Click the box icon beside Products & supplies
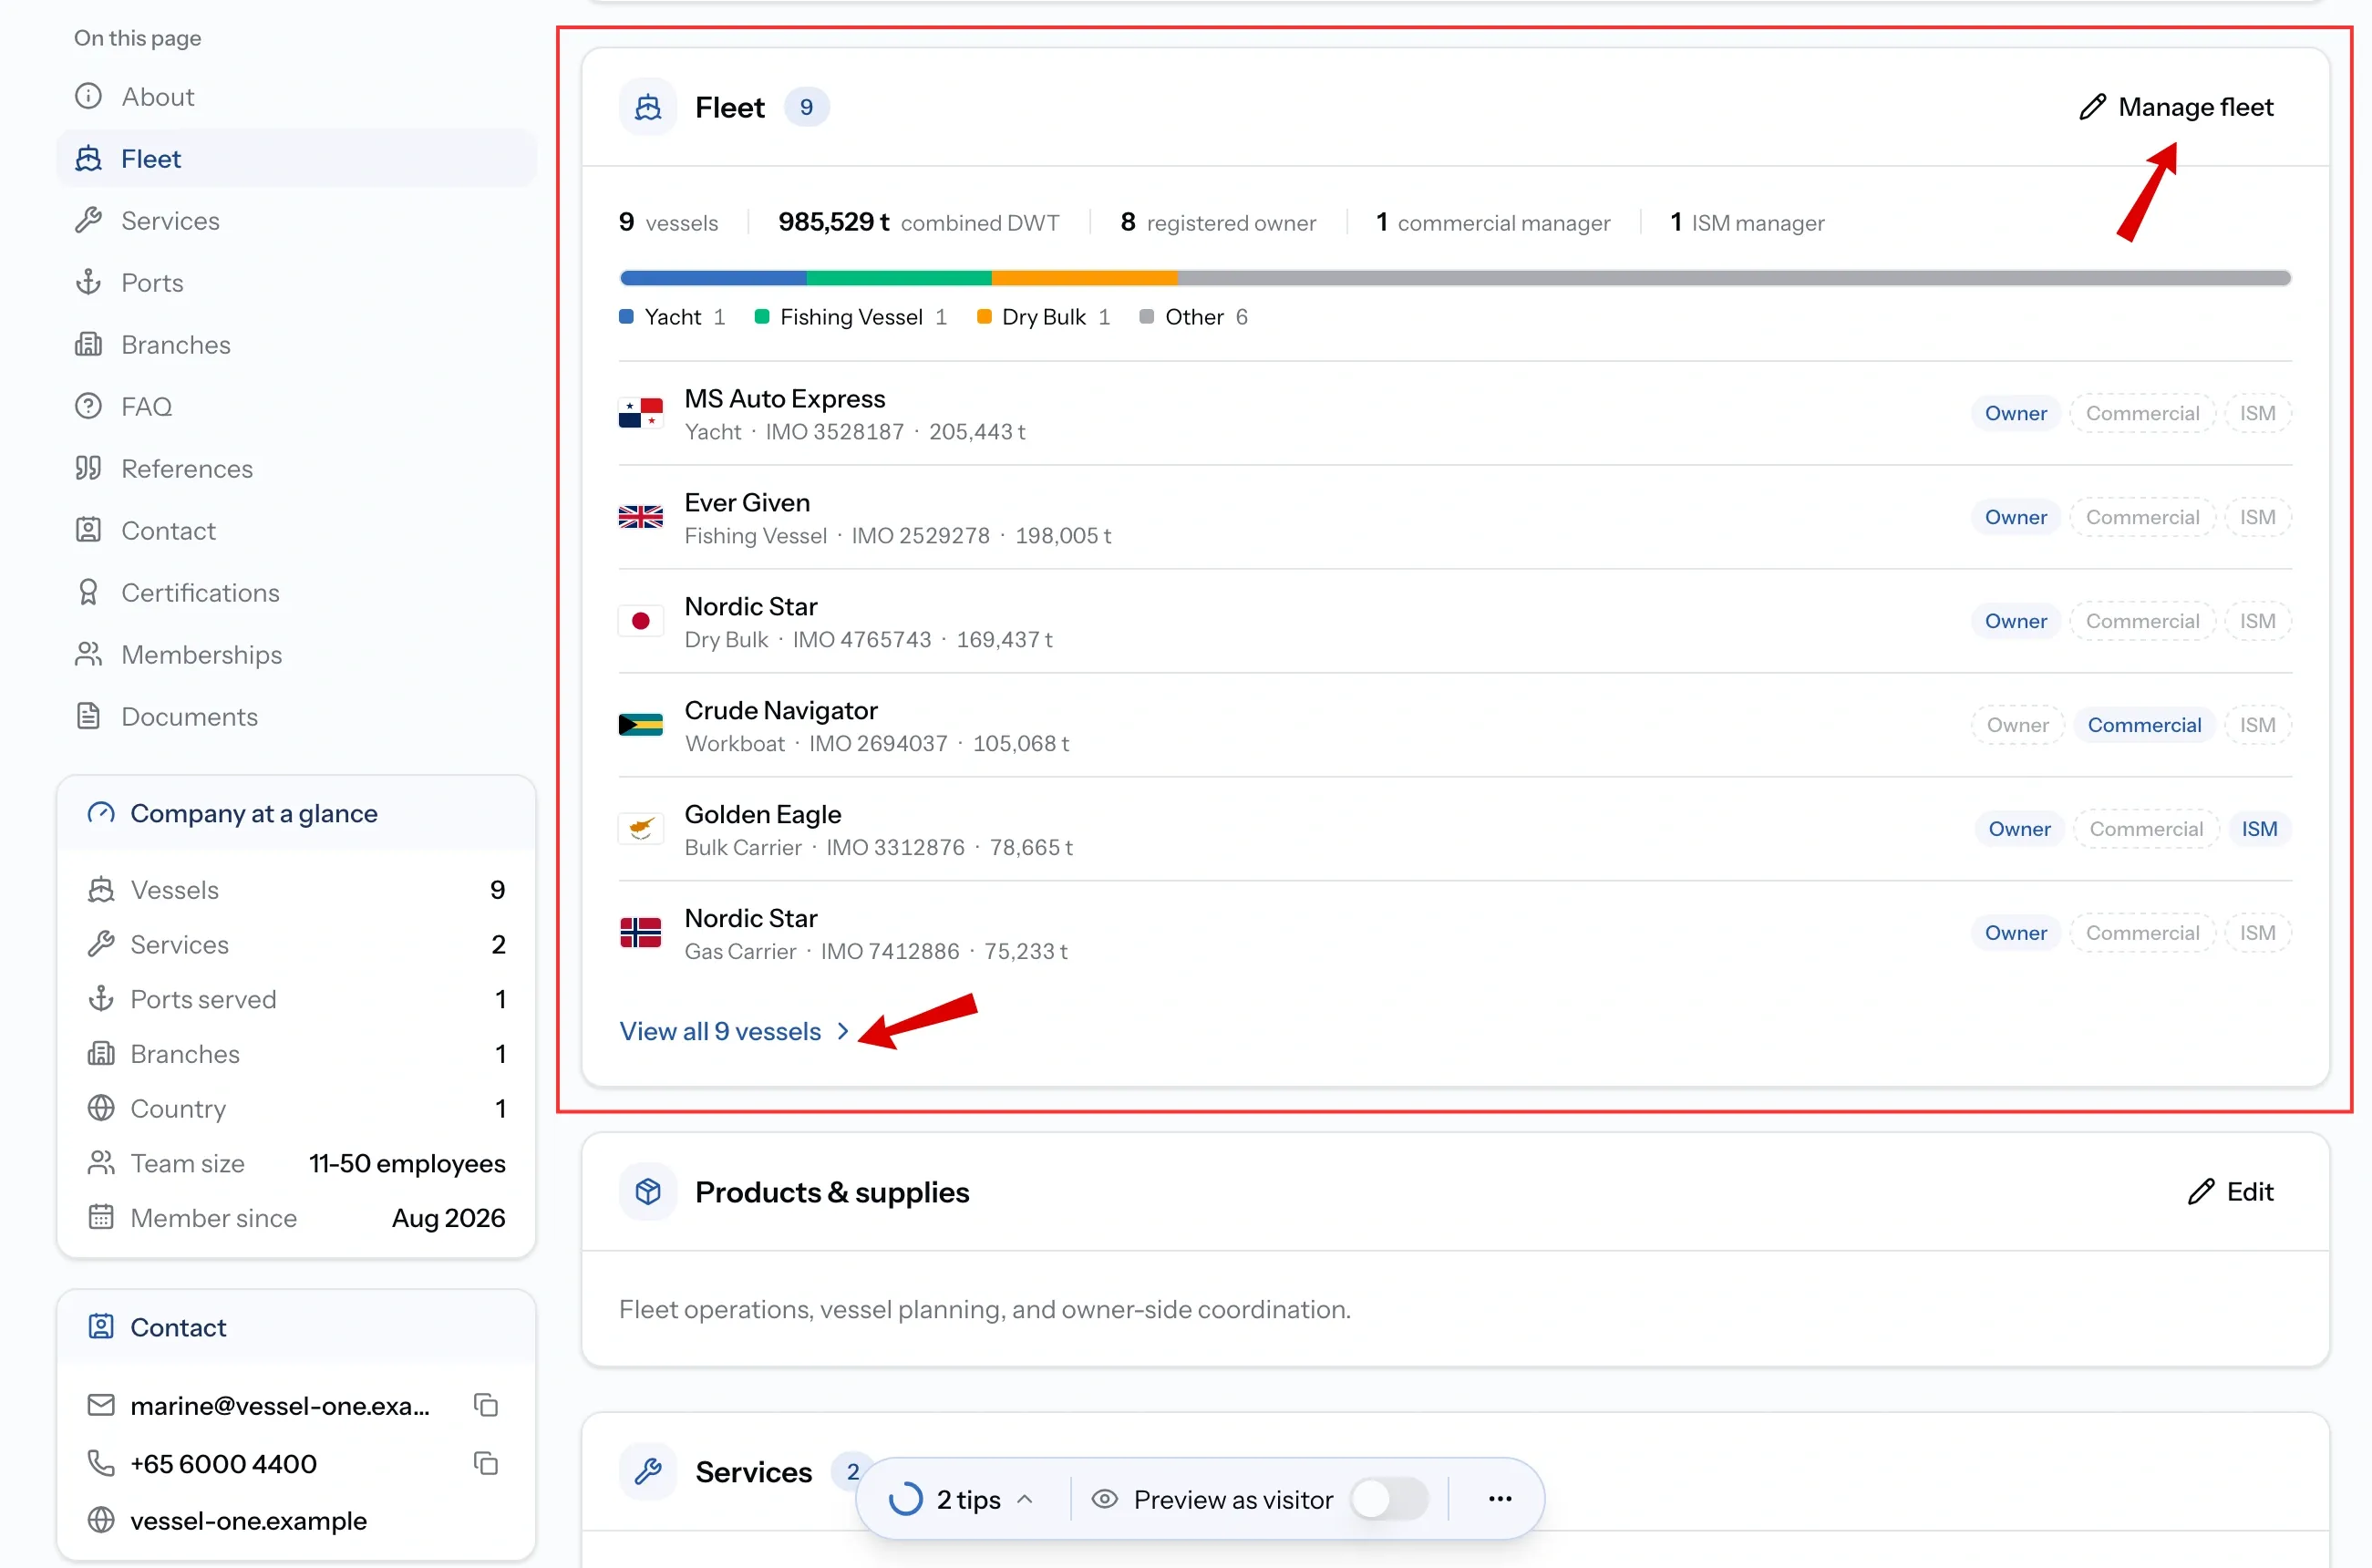Image resolution: width=2372 pixels, height=1568 pixels. (648, 1191)
